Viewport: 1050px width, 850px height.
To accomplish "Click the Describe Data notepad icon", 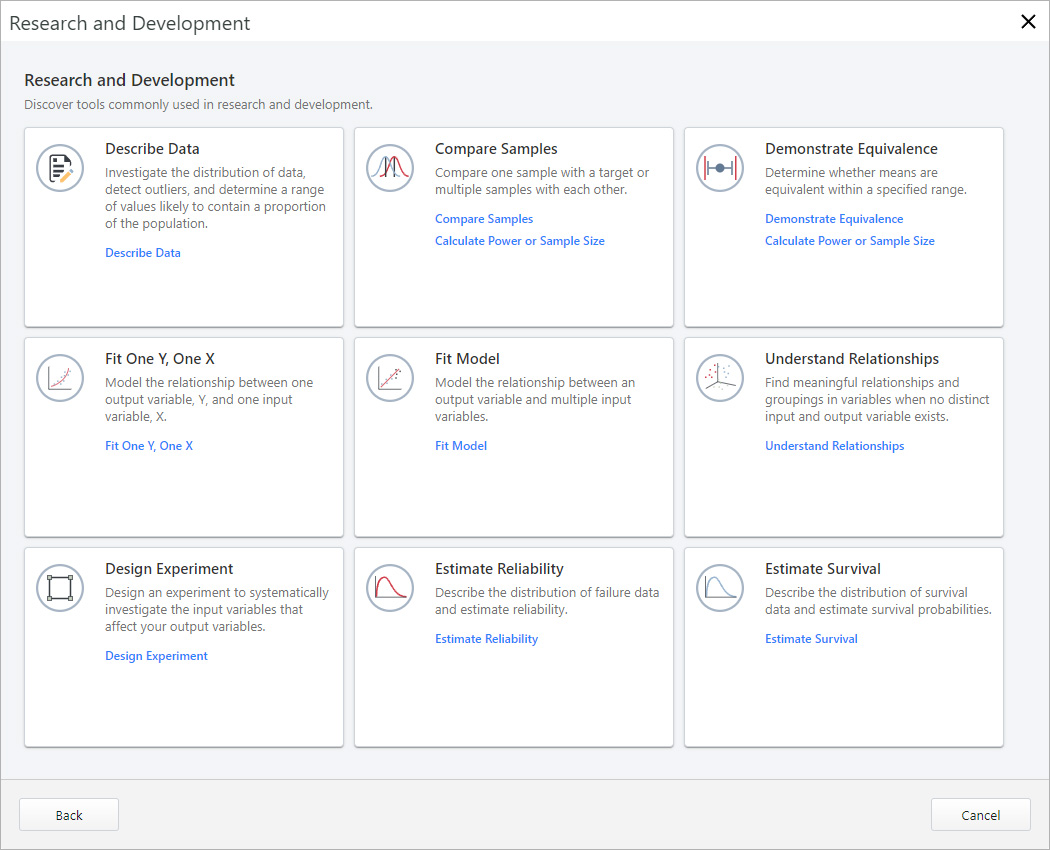I will [x=60, y=168].
